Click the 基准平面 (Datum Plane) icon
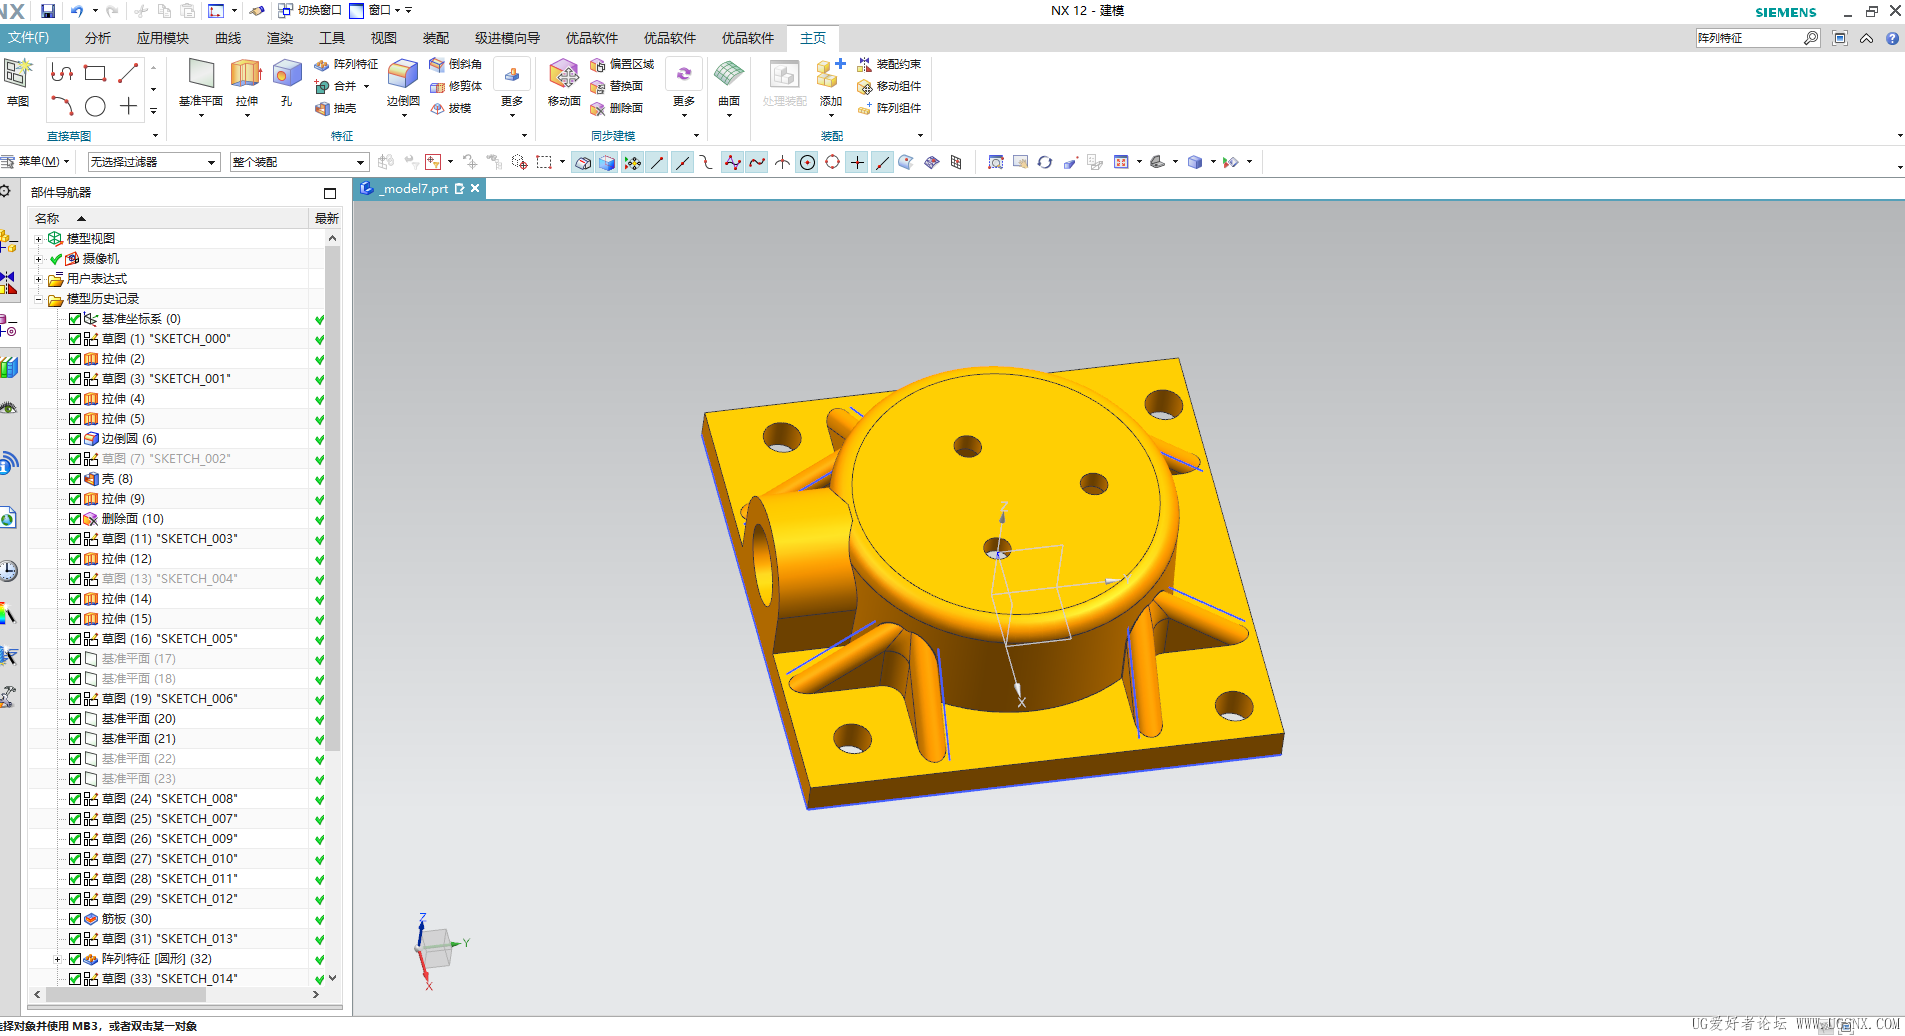Screen dimensions: 1905x1036 (x=201, y=75)
